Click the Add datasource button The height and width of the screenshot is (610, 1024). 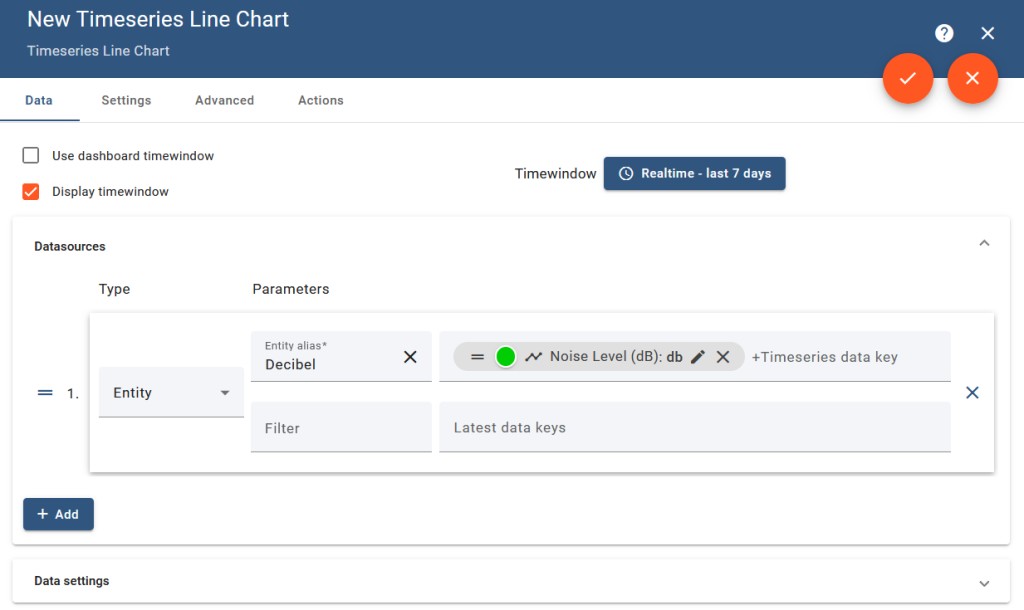[x=58, y=514]
